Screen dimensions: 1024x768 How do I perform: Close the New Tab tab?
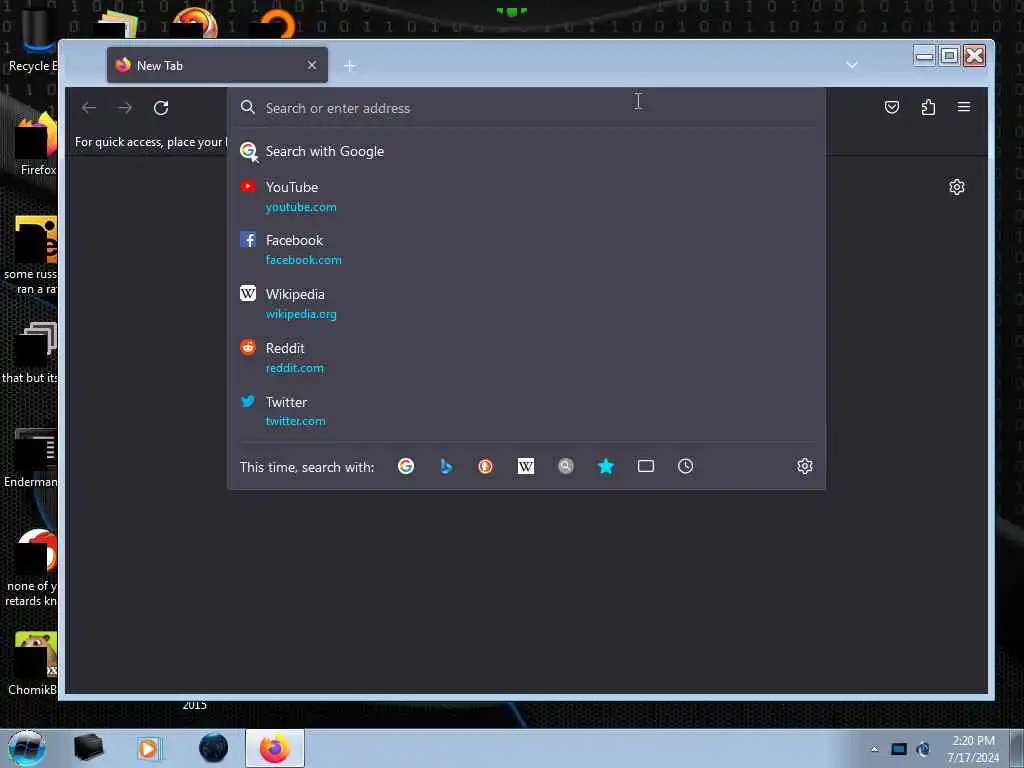[x=312, y=65]
